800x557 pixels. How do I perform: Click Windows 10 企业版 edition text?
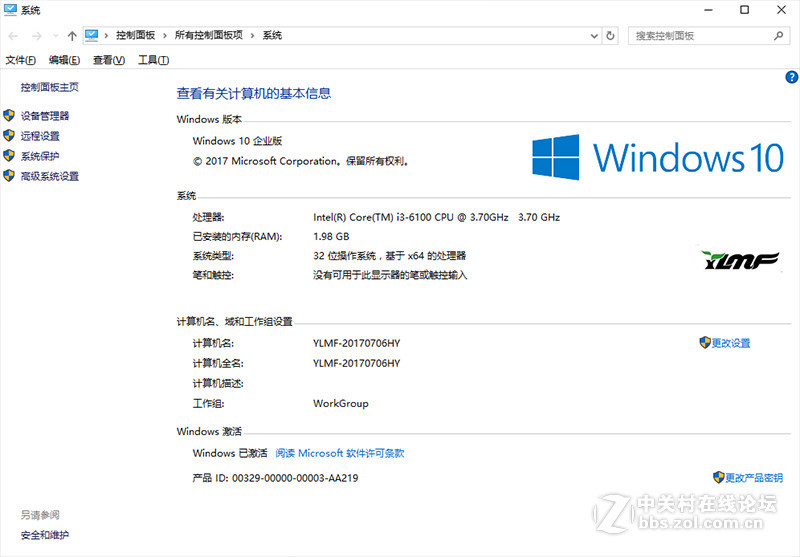click(237, 141)
